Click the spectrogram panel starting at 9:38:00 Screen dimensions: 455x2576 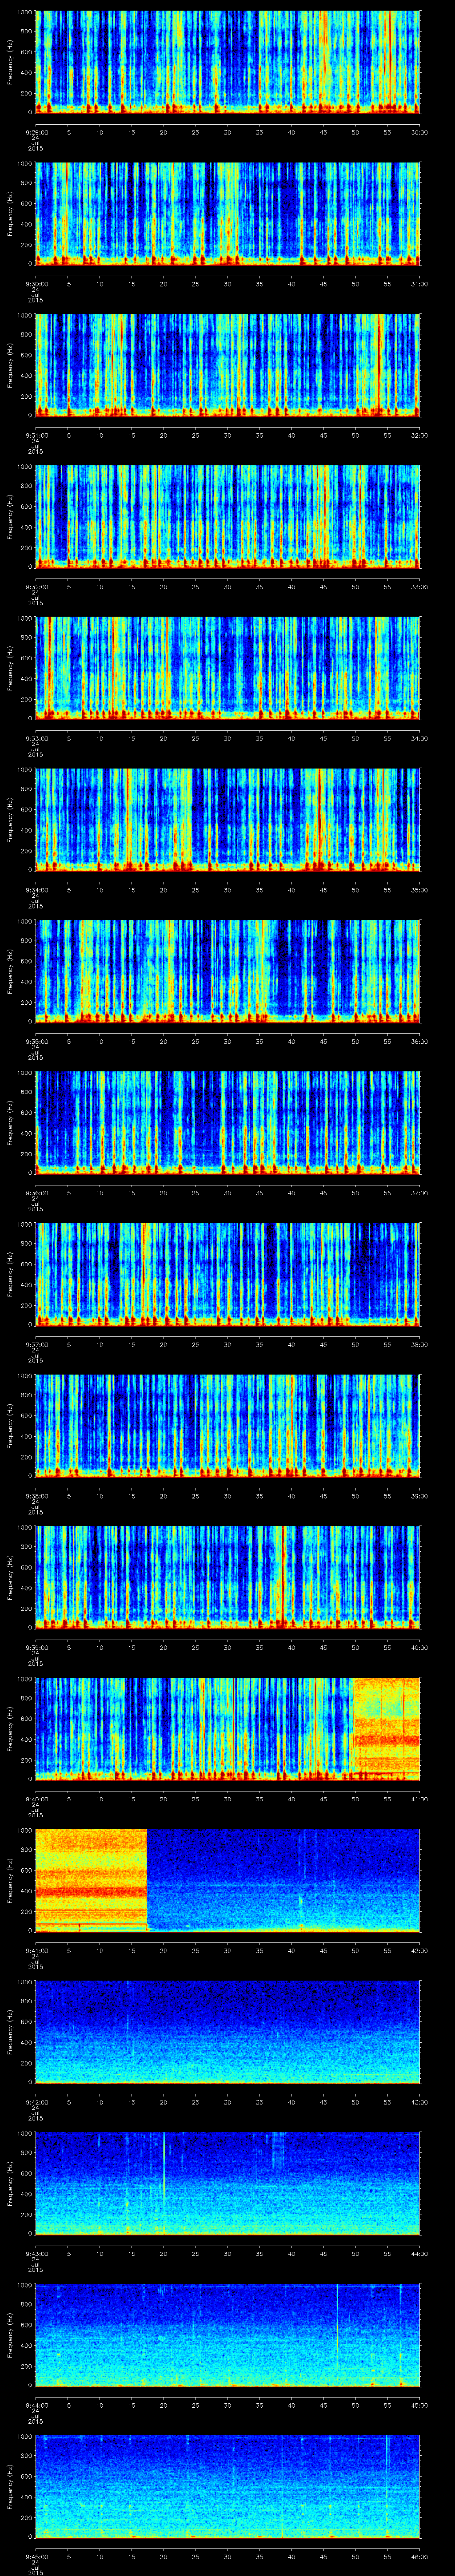pyautogui.click(x=228, y=1425)
